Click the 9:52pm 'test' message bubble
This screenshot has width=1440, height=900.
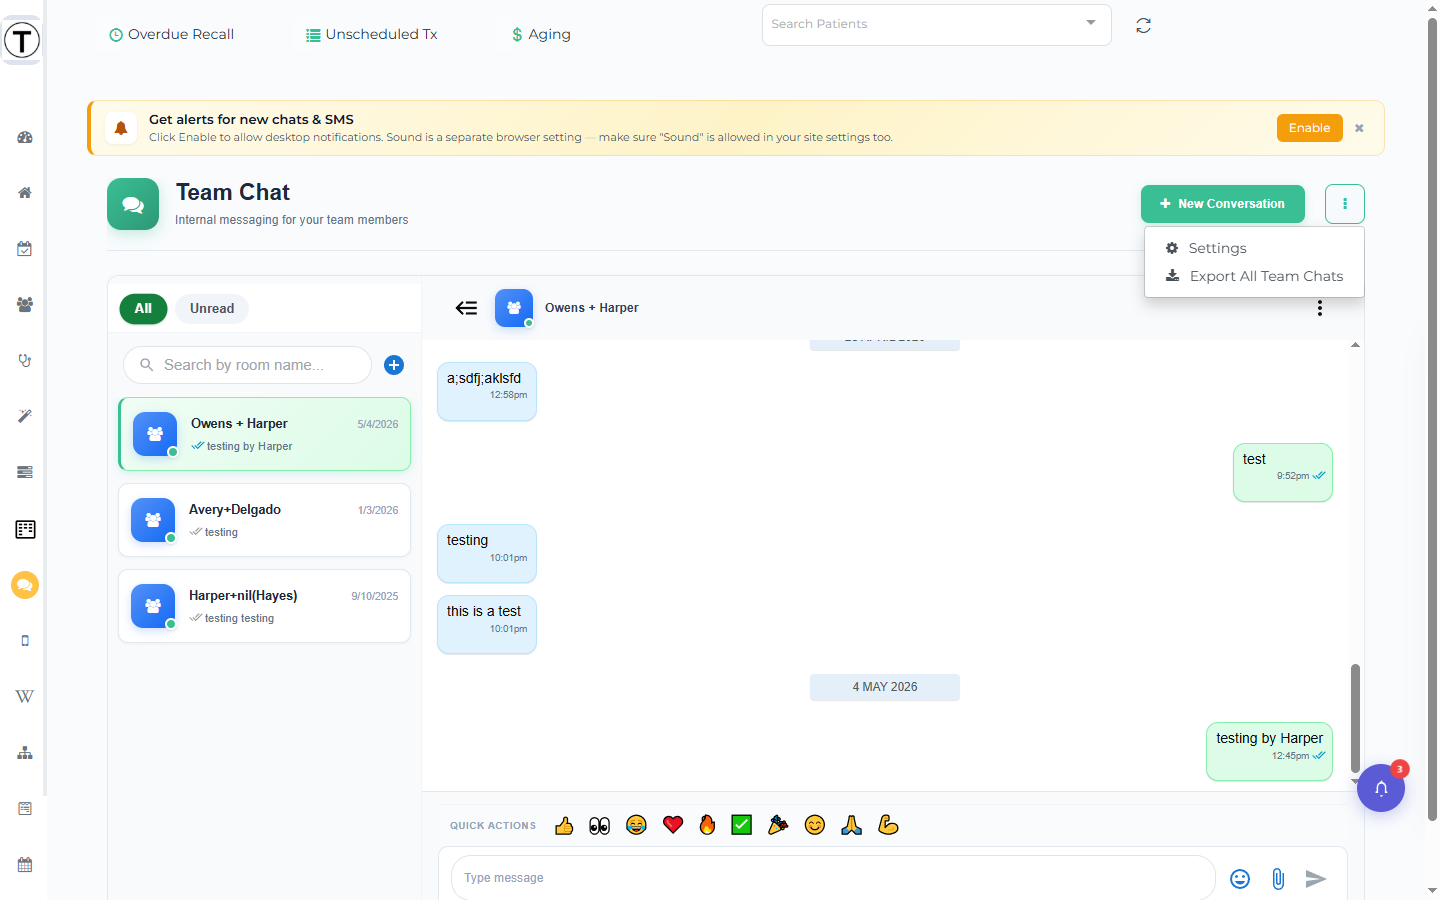pyautogui.click(x=1283, y=472)
